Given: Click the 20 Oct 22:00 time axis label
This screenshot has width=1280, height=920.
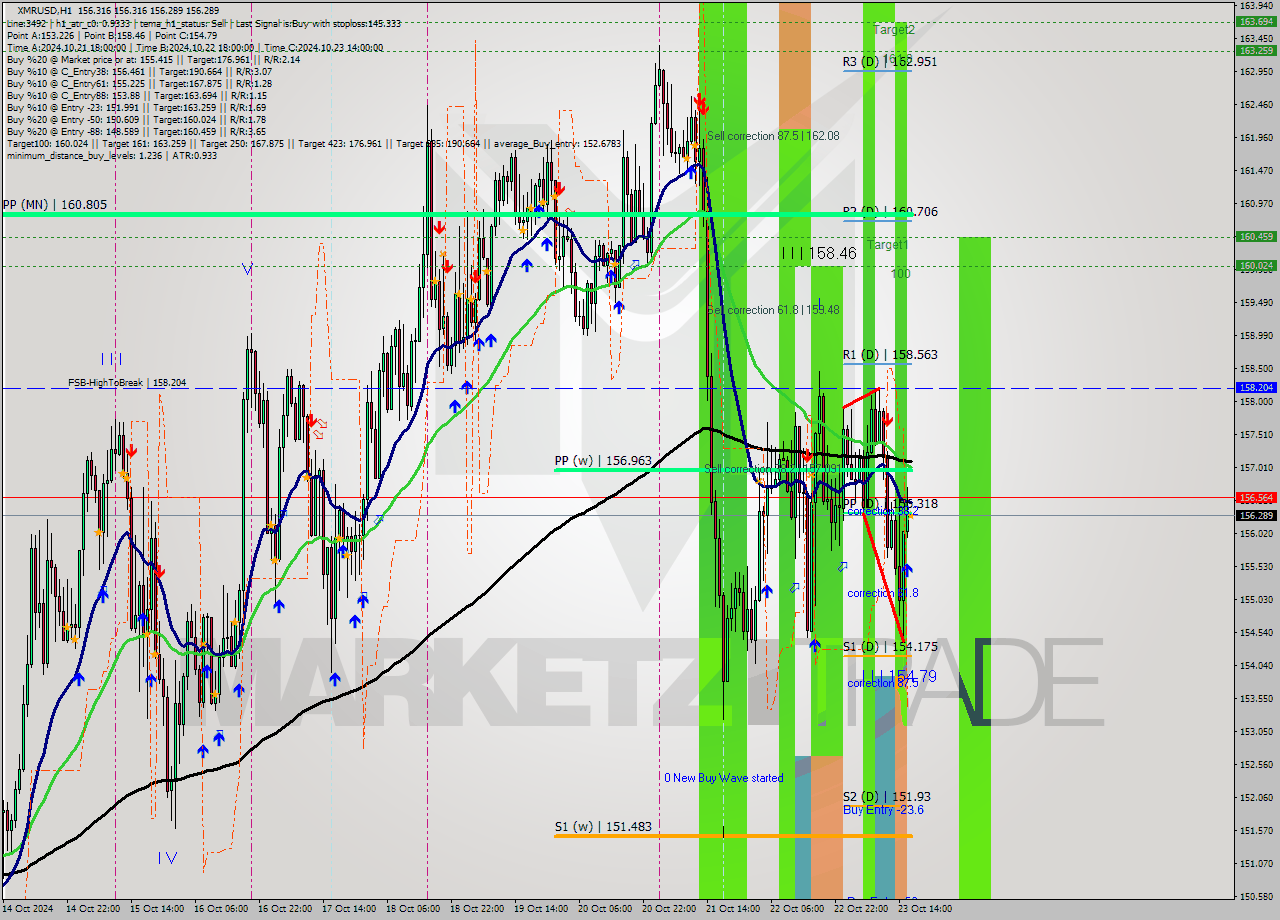Looking at the screenshot, I should click(x=669, y=909).
